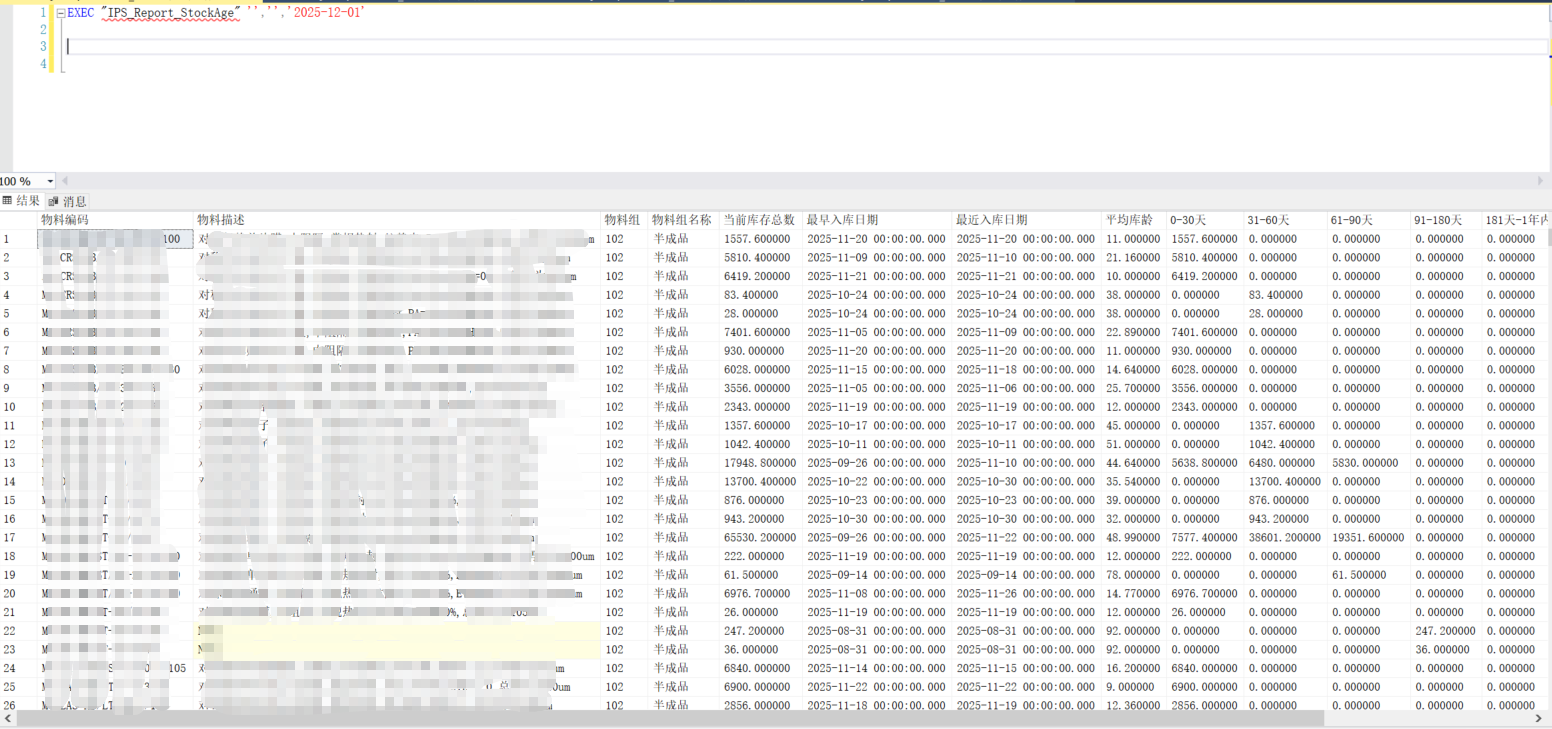Switch to the 结果 results tab
The width and height of the screenshot is (1552, 729).
(21, 201)
